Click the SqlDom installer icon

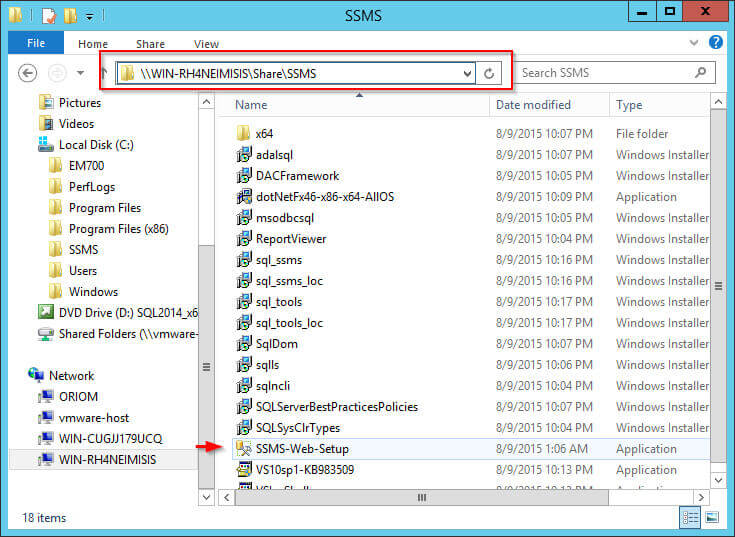click(244, 344)
